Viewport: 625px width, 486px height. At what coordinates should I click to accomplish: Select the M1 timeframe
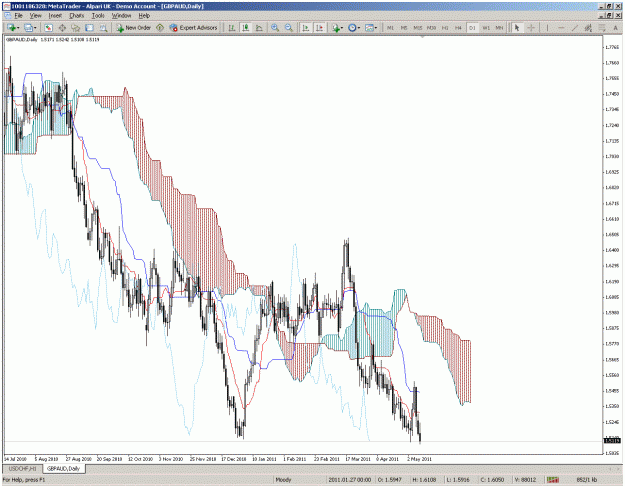[390, 28]
